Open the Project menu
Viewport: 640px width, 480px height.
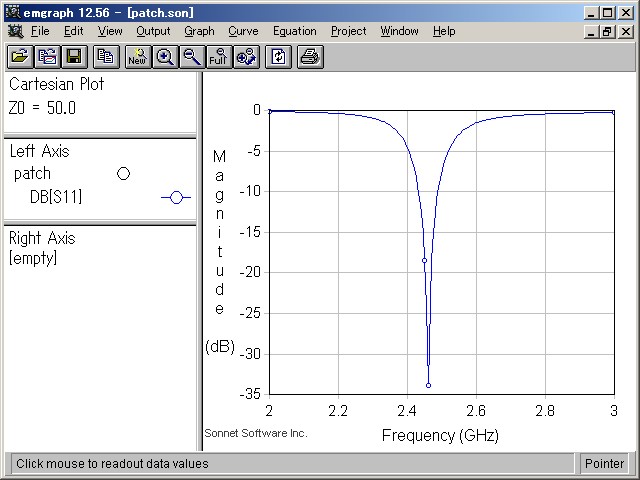[349, 31]
